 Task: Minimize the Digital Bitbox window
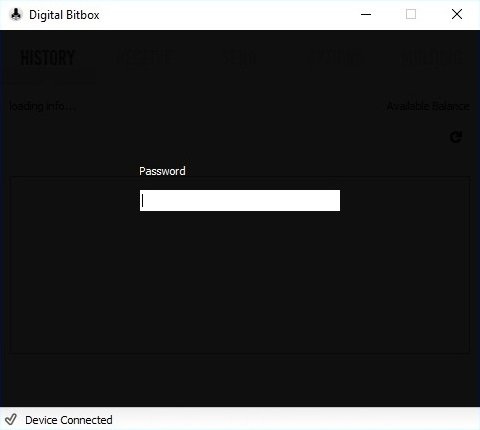366,14
